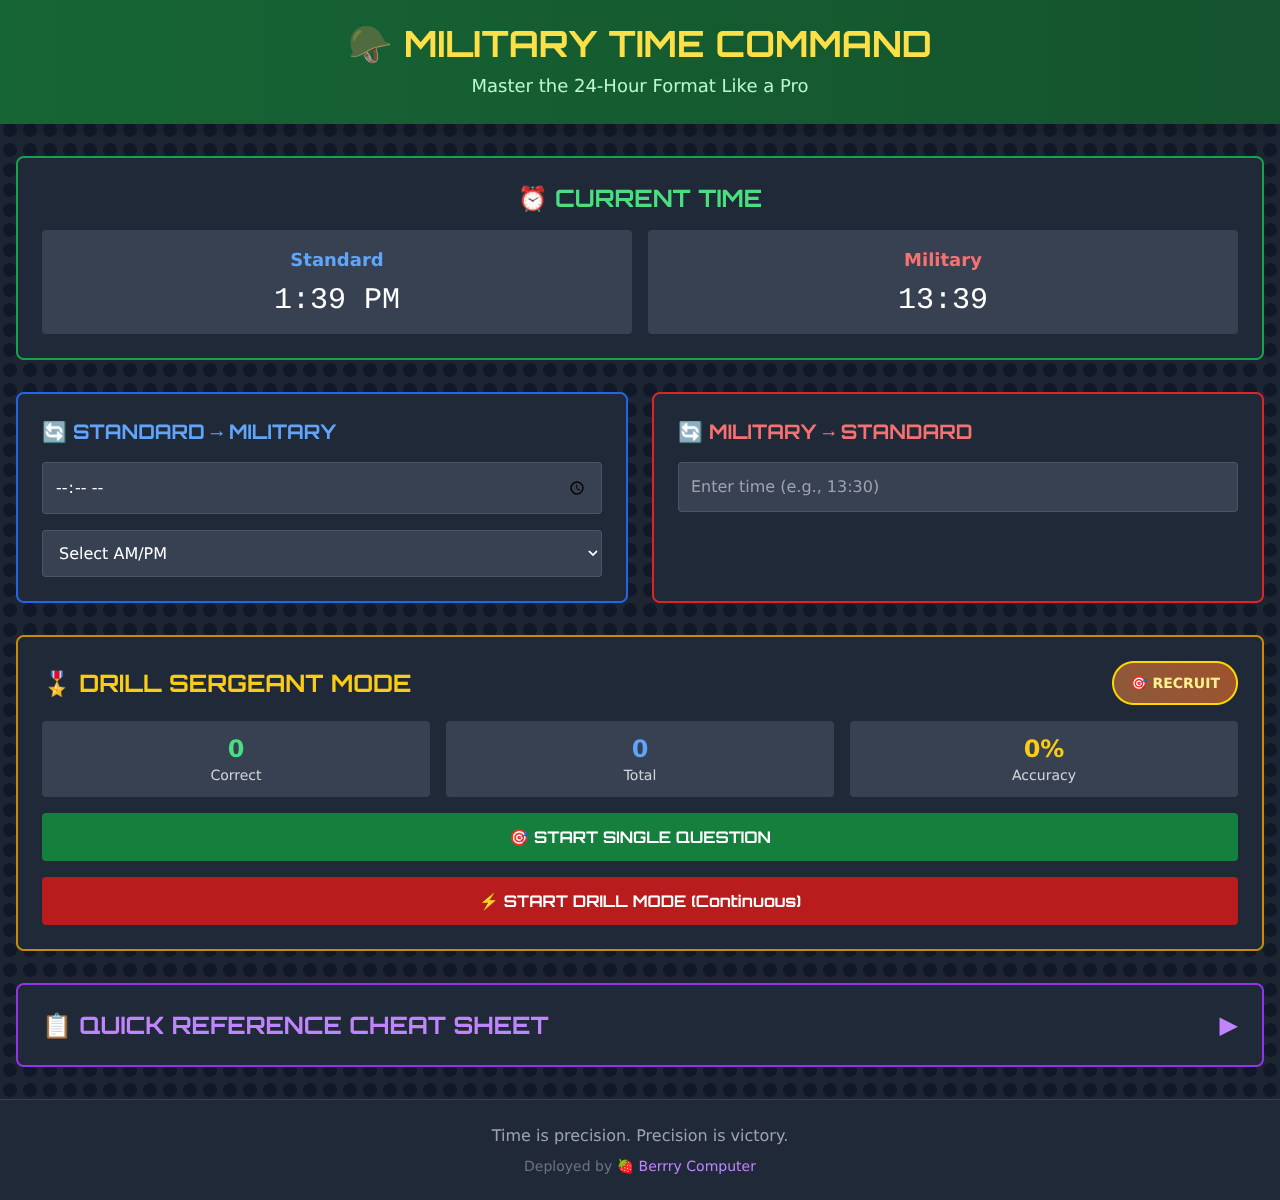The image size is (1280, 1200).
Task: Click the arrow on the cheat sheet panel
Action: coord(1228,1027)
